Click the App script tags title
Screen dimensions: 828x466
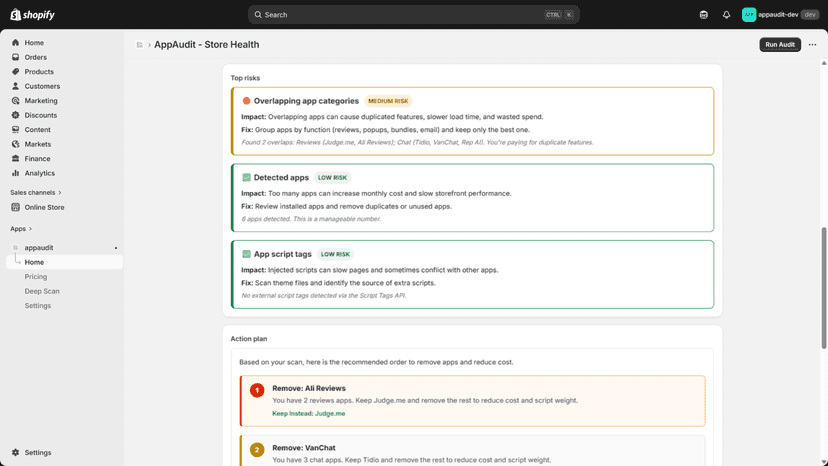[283, 254]
